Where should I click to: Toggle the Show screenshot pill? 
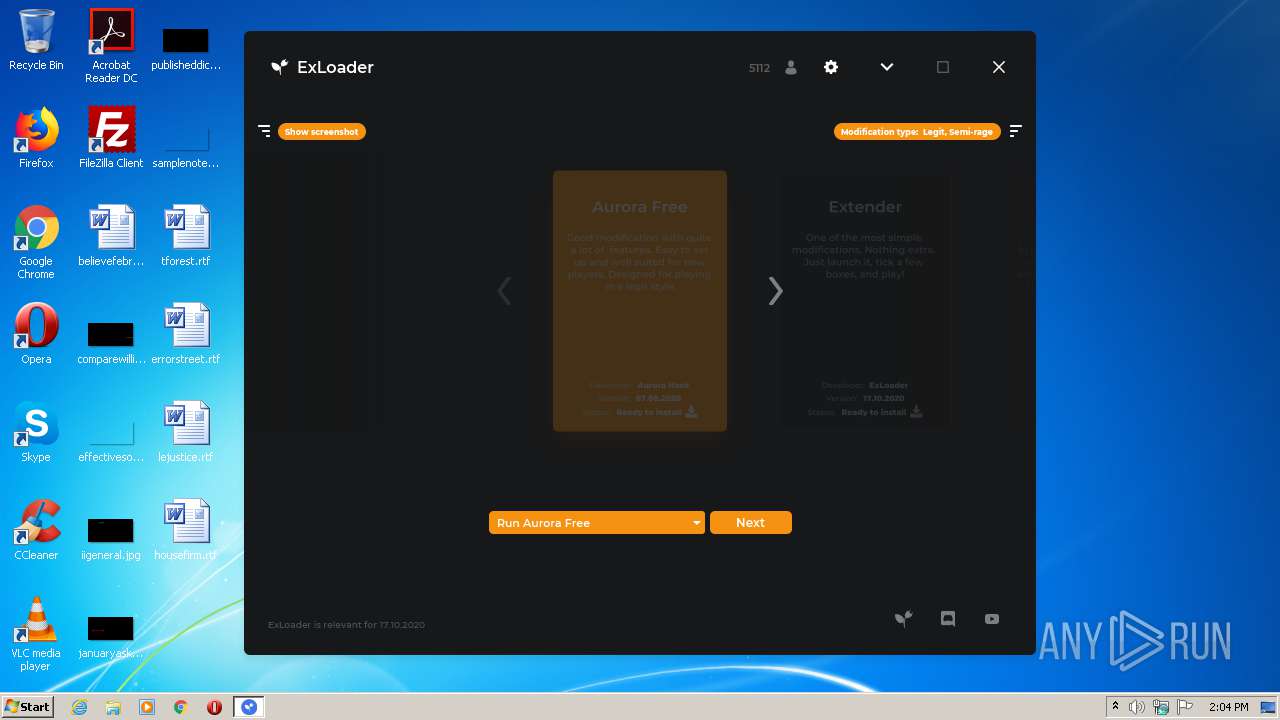pyautogui.click(x=322, y=131)
